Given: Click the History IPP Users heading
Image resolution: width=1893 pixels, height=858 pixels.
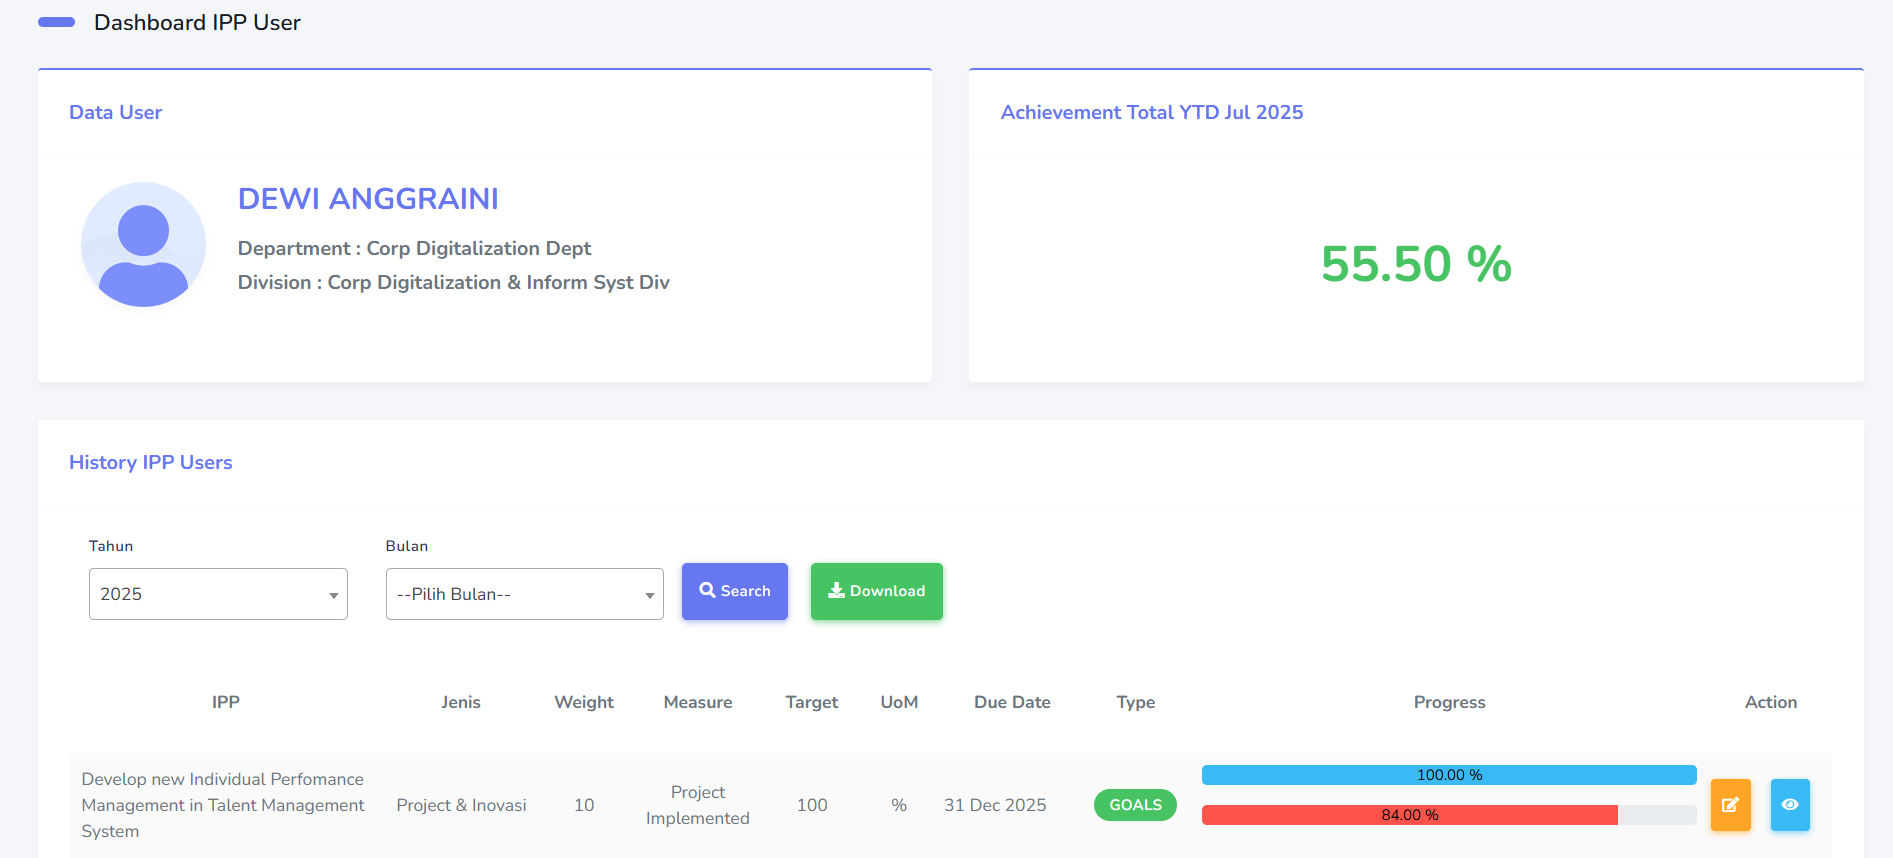Looking at the screenshot, I should coord(151,462).
